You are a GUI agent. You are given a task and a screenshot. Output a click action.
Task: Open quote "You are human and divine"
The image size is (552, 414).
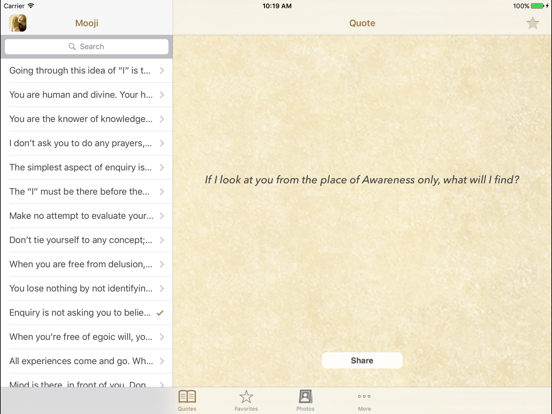click(x=87, y=95)
